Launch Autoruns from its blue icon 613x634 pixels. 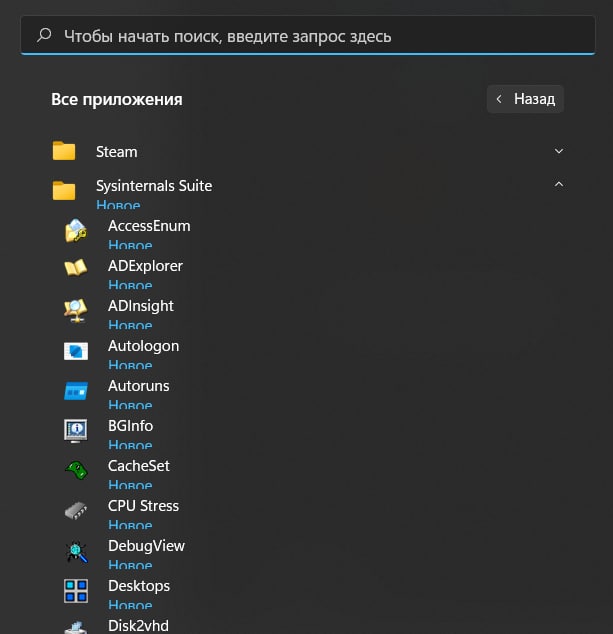click(x=76, y=391)
